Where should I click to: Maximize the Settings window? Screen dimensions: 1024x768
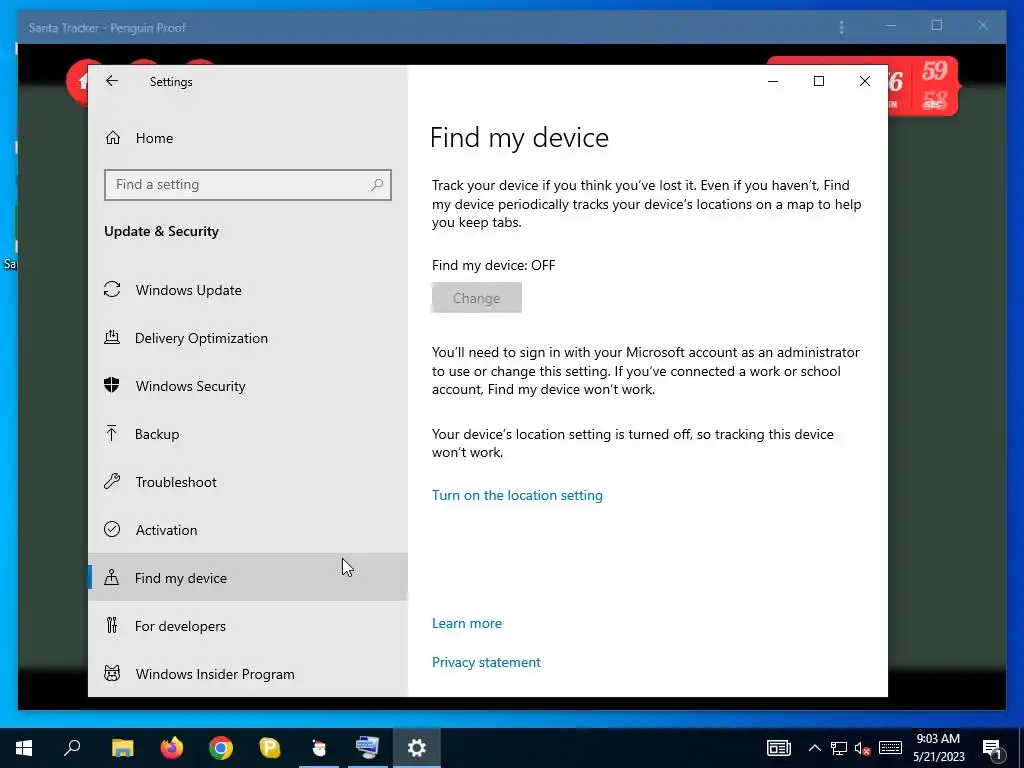point(818,81)
